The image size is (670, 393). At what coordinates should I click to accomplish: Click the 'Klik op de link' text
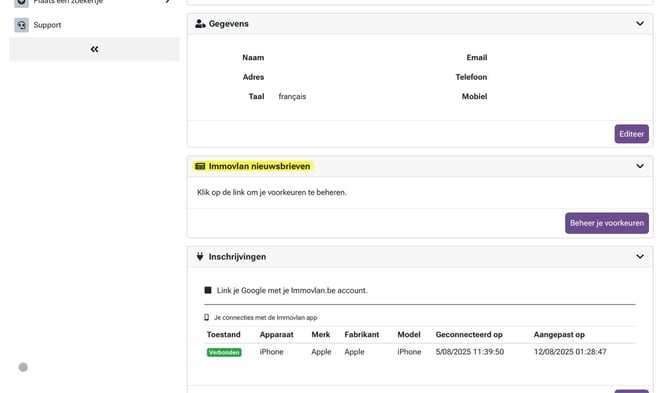(271, 192)
